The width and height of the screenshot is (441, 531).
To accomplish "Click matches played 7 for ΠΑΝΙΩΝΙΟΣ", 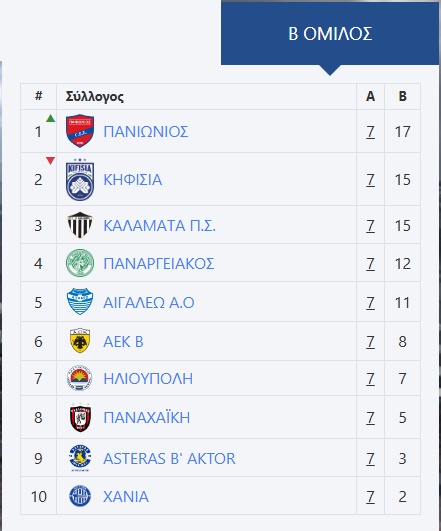I will point(370,132).
